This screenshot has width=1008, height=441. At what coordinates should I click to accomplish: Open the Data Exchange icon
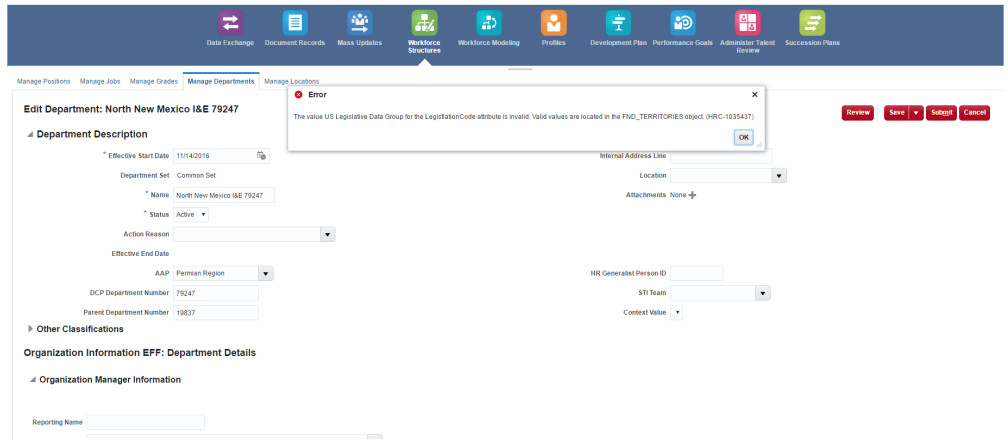click(x=230, y=23)
